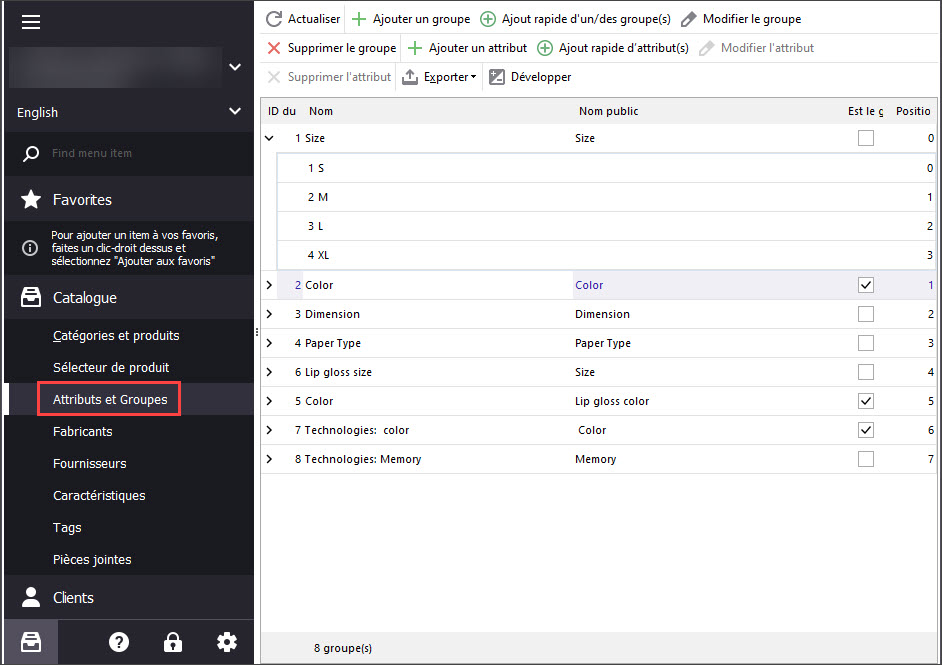Click the Ajout rapide d'attribut(s) circle-plus icon
This screenshot has height=665, width=942.
pyautogui.click(x=545, y=48)
